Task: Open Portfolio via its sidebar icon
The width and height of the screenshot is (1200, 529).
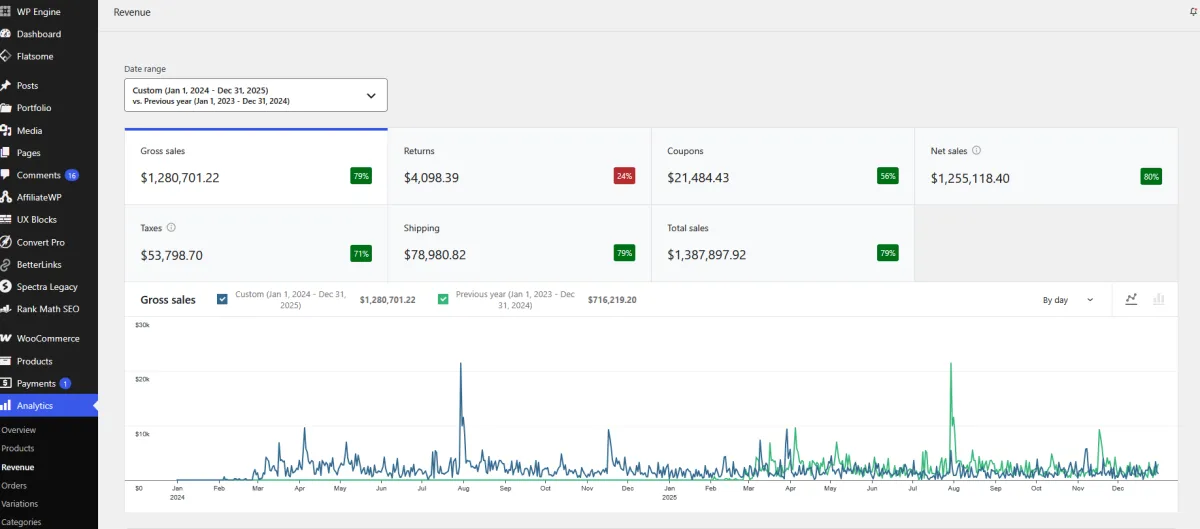Action: coord(6,108)
